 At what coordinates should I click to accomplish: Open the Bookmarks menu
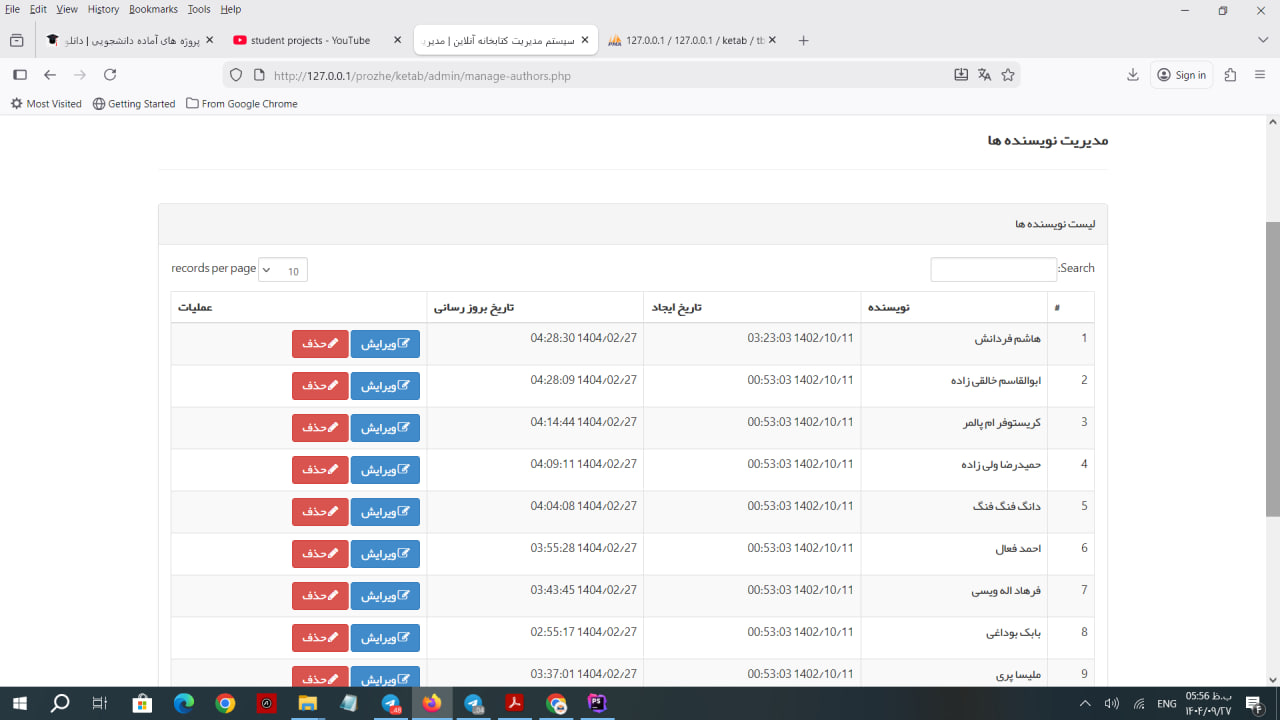tap(153, 9)
